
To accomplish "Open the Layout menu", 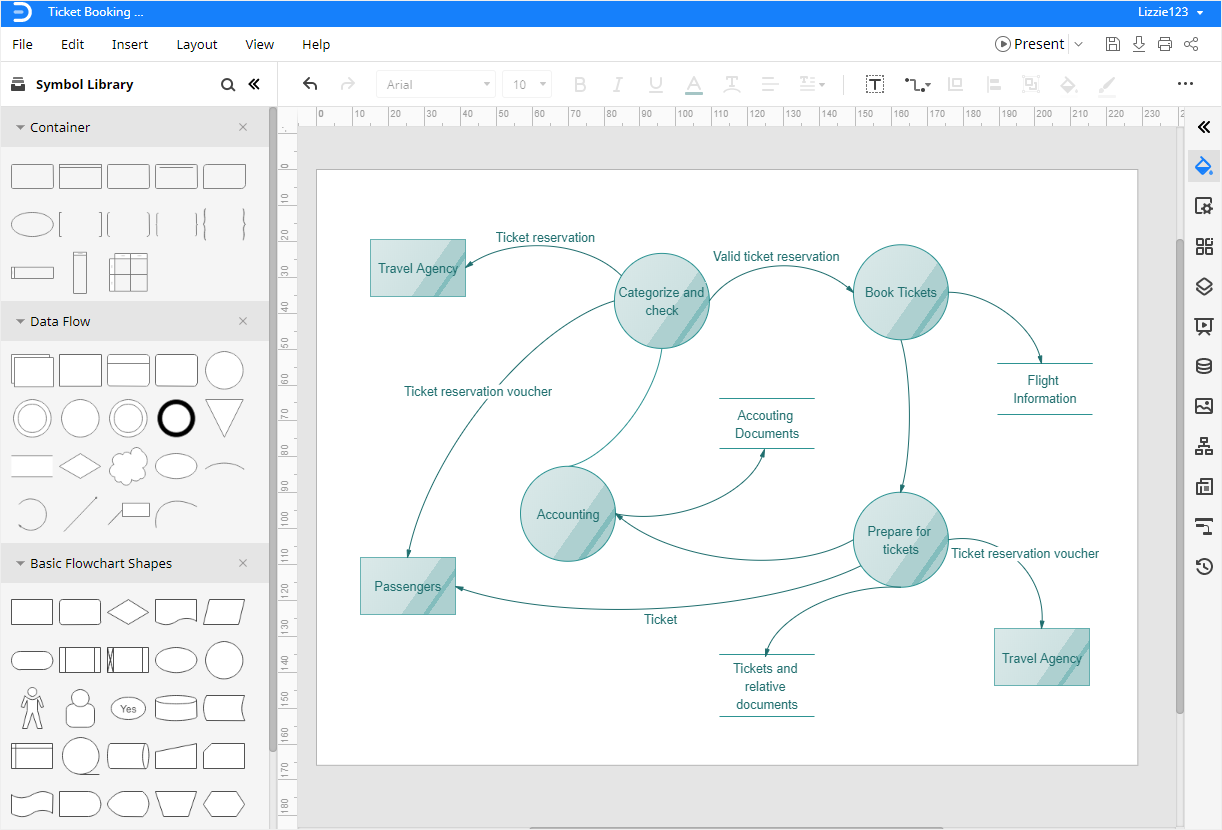I will 197,44.
